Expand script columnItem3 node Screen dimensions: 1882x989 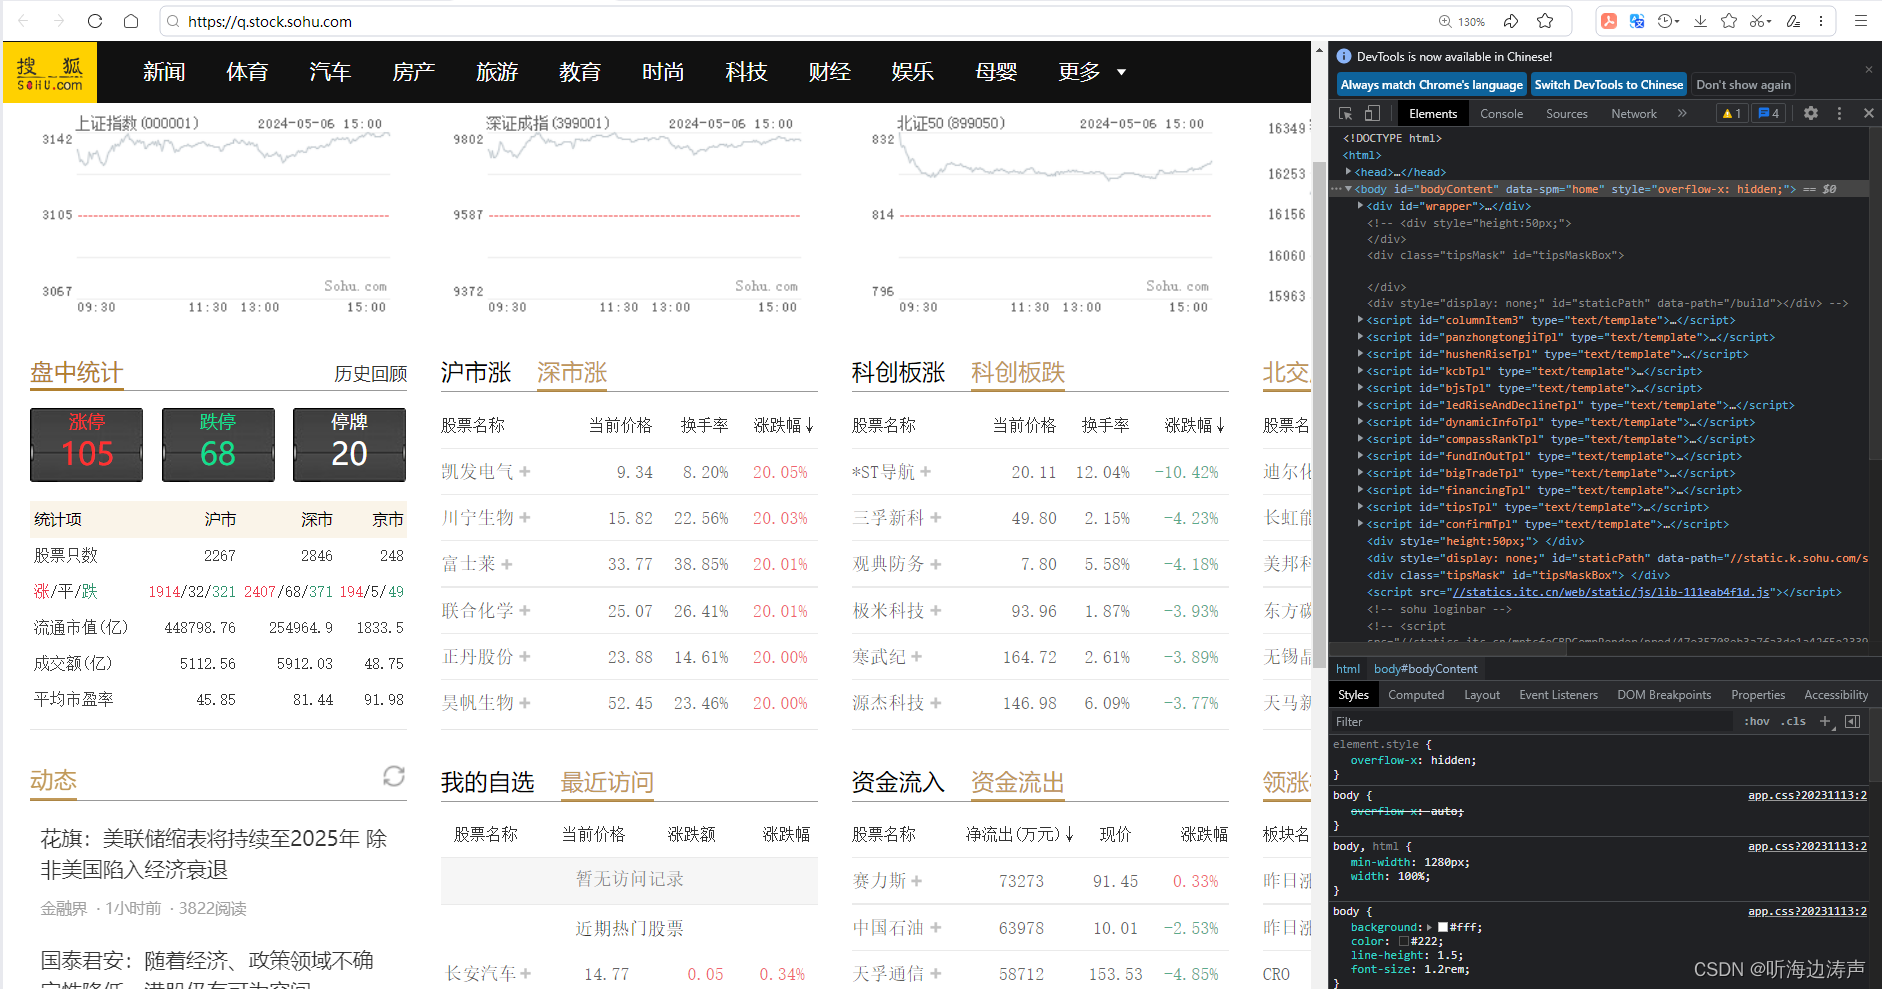point(1361,320)
